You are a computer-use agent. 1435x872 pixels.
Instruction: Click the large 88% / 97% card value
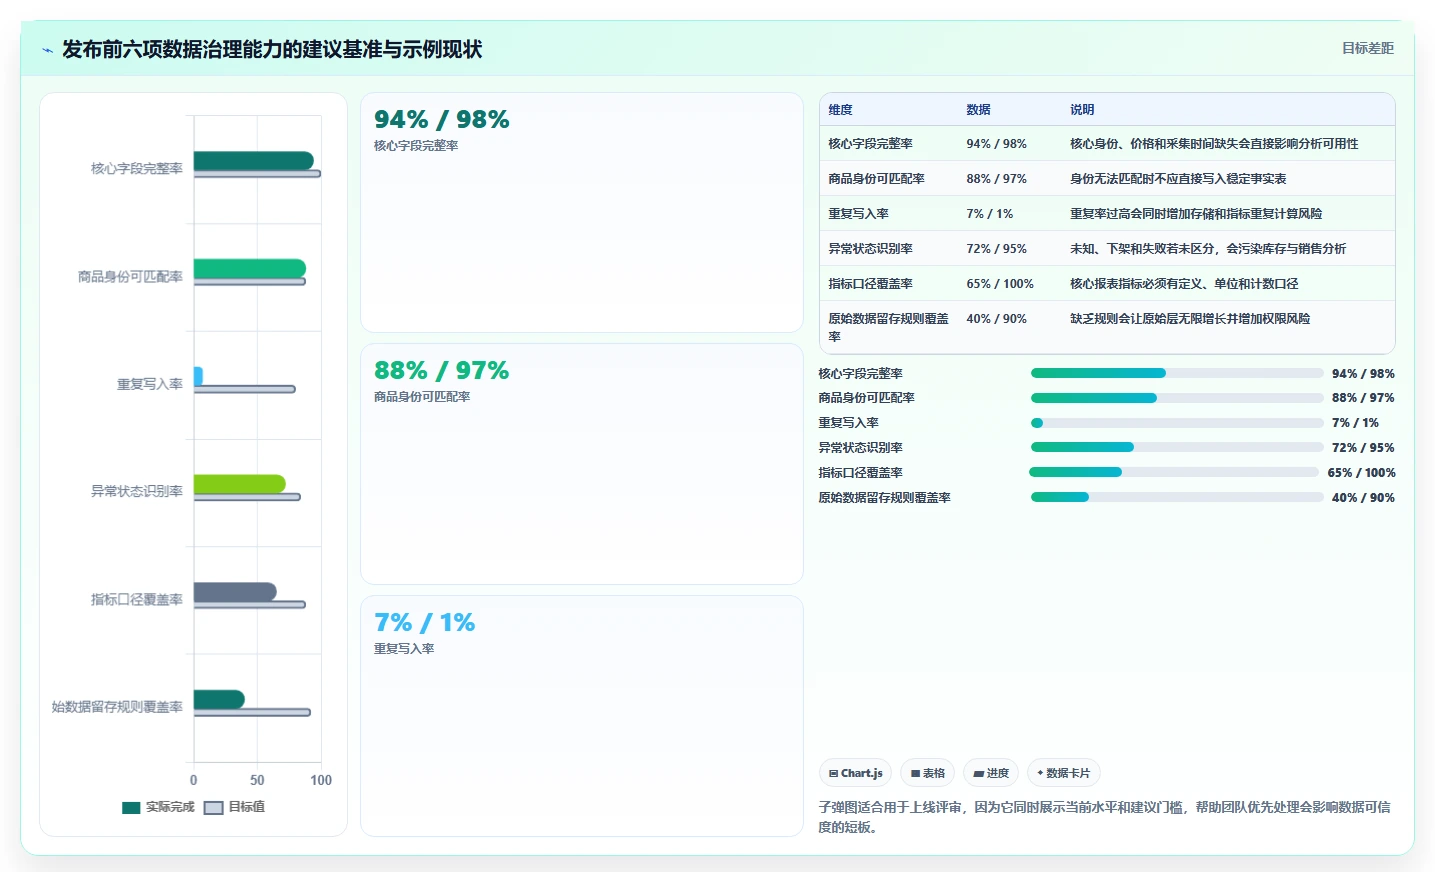[x=441, y=371]
